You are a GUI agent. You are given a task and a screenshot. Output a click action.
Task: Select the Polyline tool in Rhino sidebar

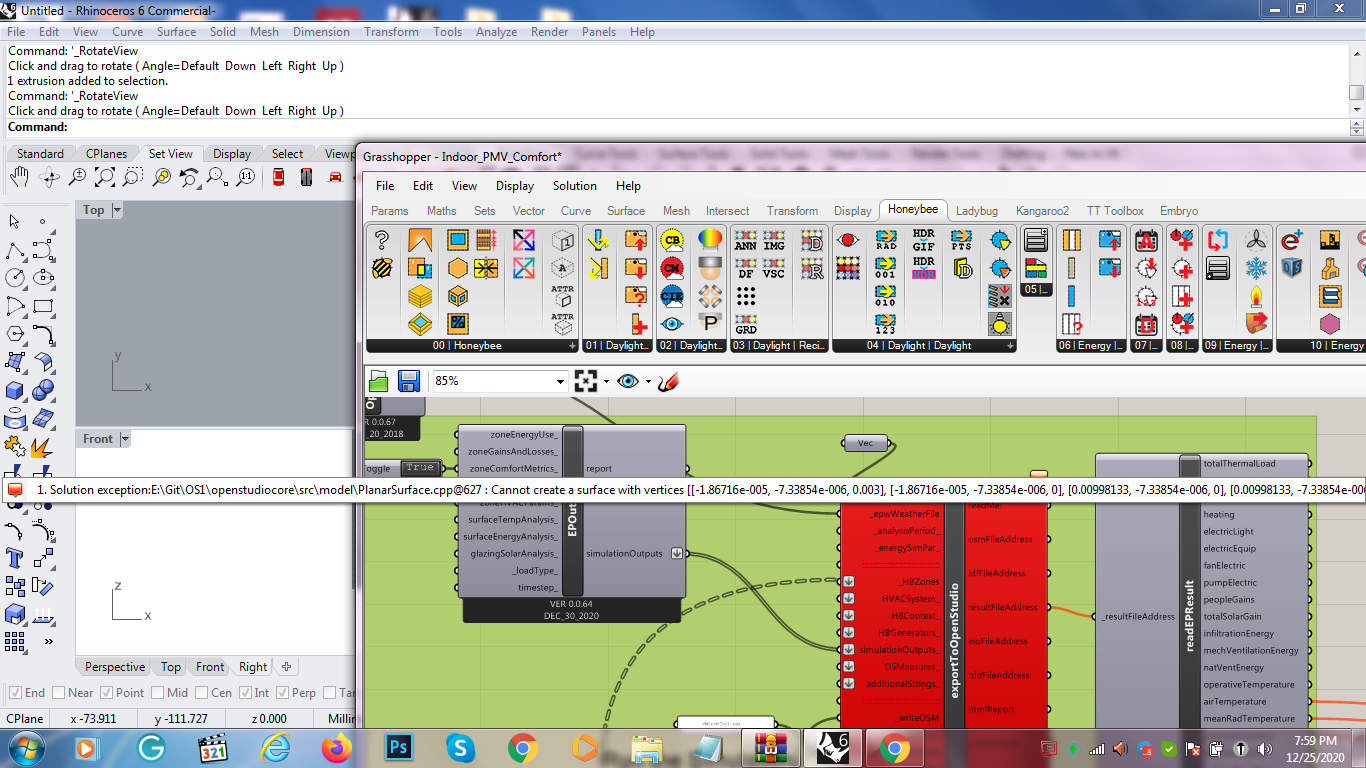click(x=15, y=250)
